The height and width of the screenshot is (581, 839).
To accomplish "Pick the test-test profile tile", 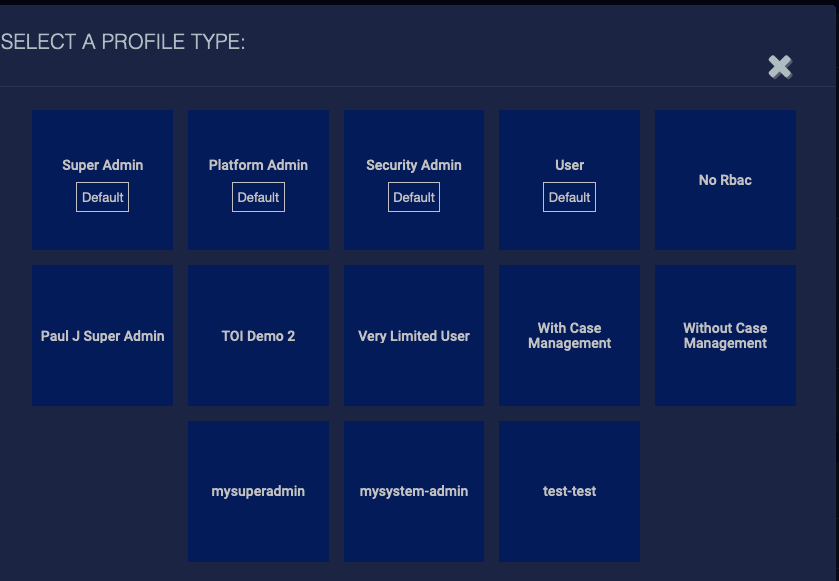I will click(569, 491).
